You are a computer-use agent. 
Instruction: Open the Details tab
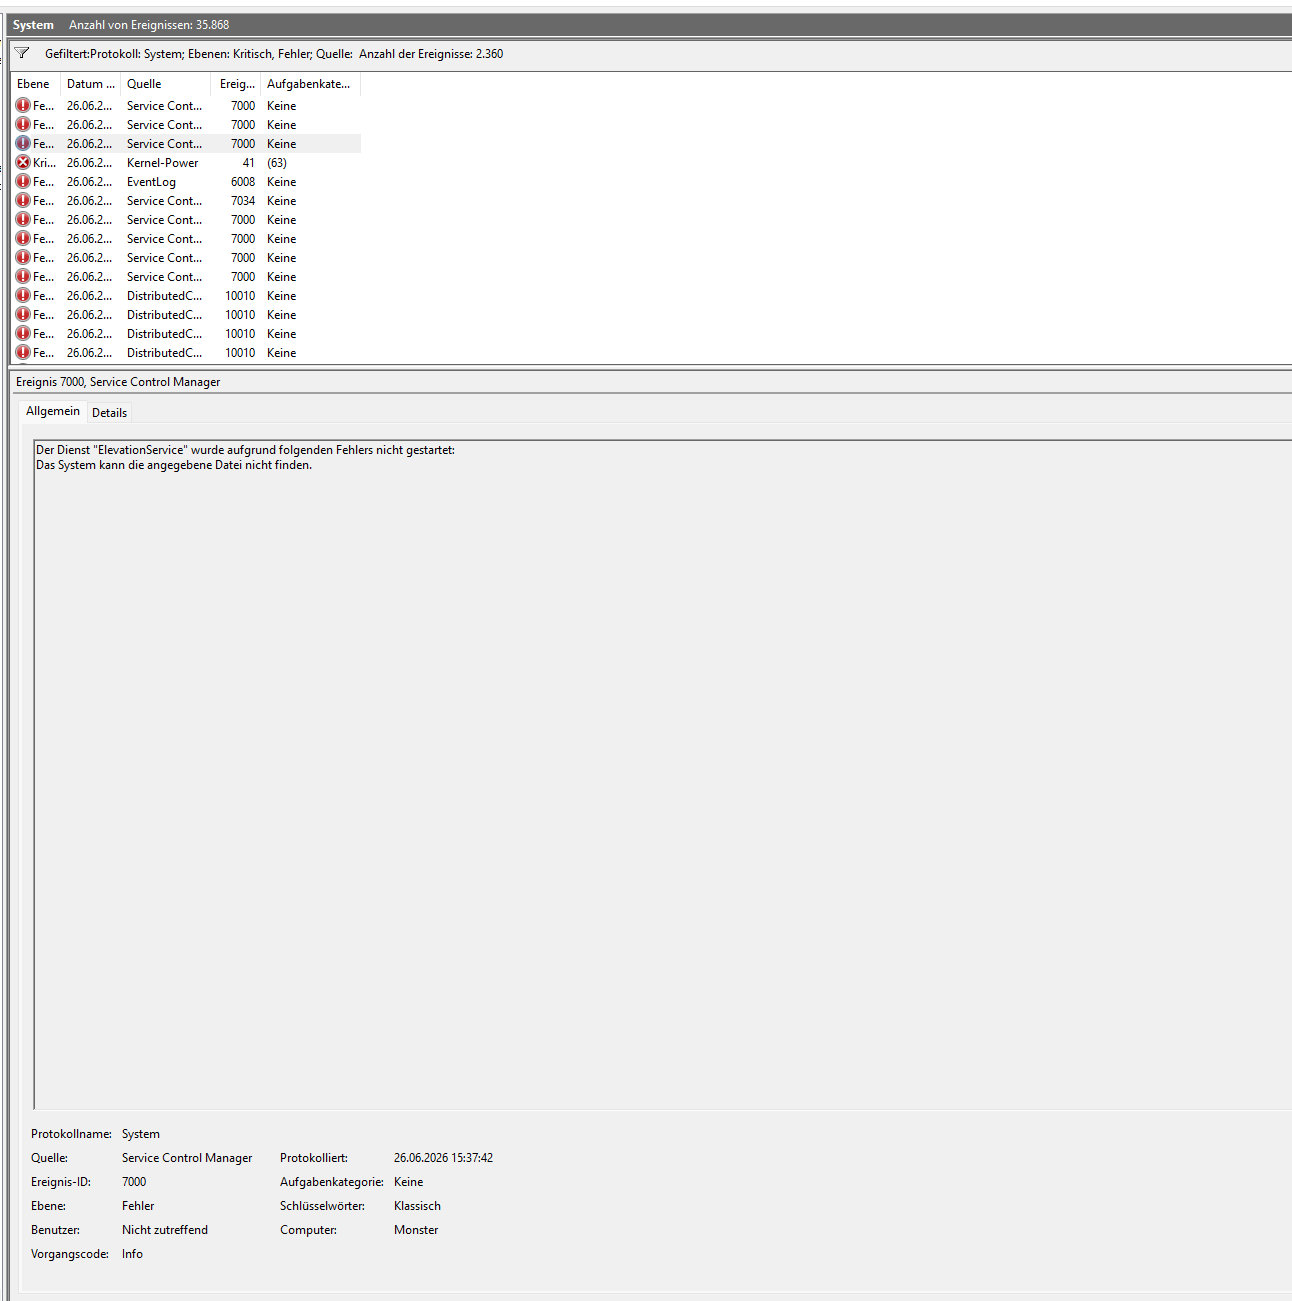109,412
